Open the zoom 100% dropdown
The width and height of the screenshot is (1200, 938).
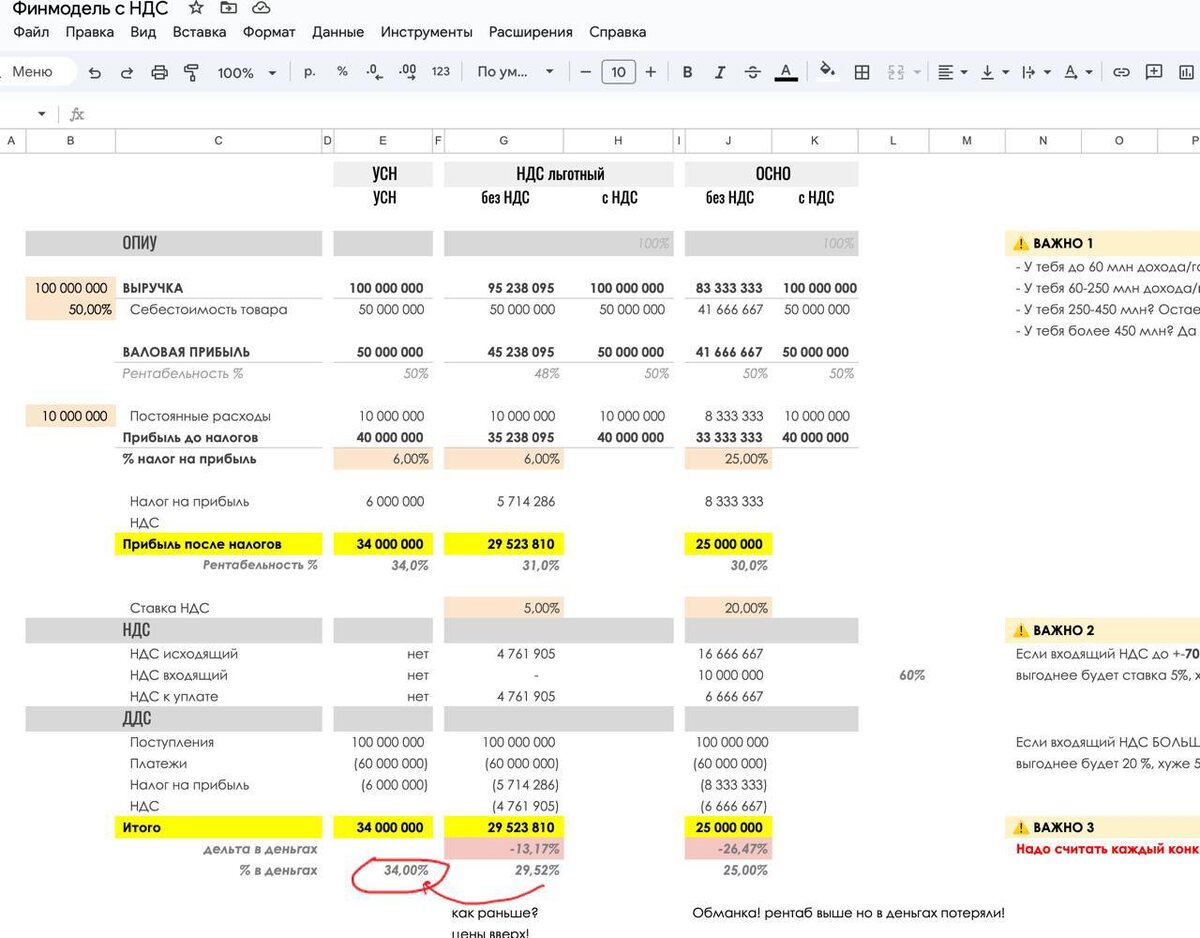(247, 73)
